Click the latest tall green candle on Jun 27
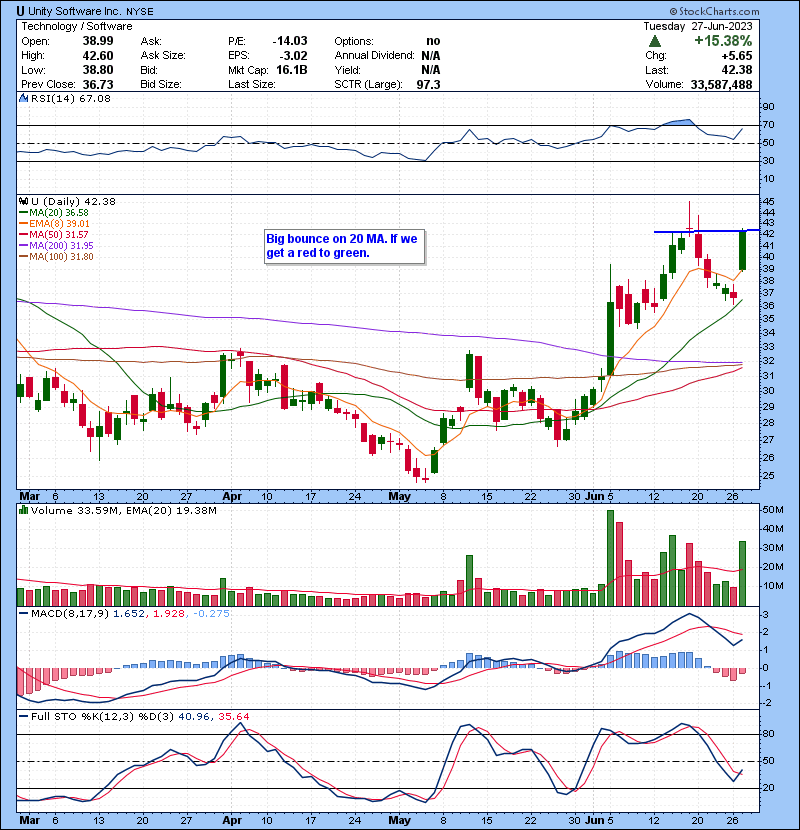The image size is (800, 830). click(x=743, y=250)
